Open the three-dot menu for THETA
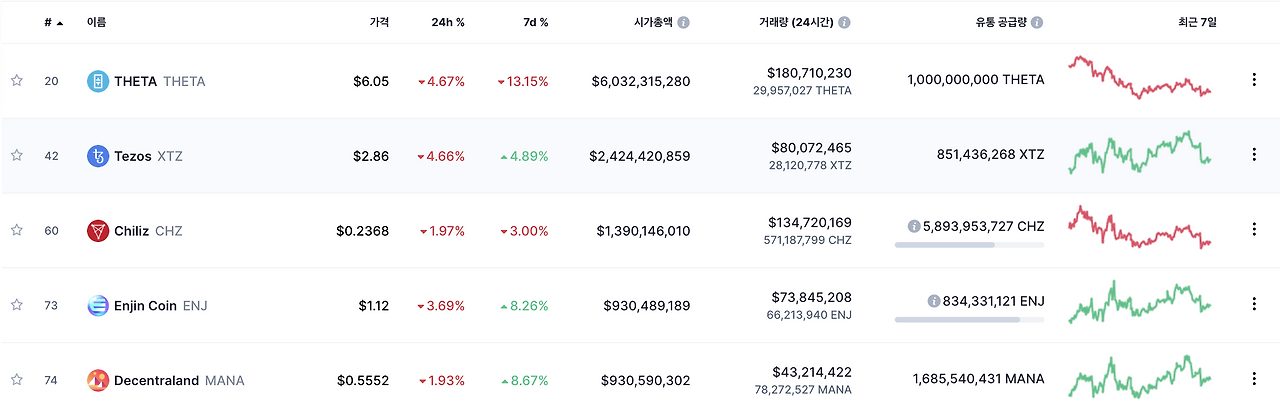 1254,80
